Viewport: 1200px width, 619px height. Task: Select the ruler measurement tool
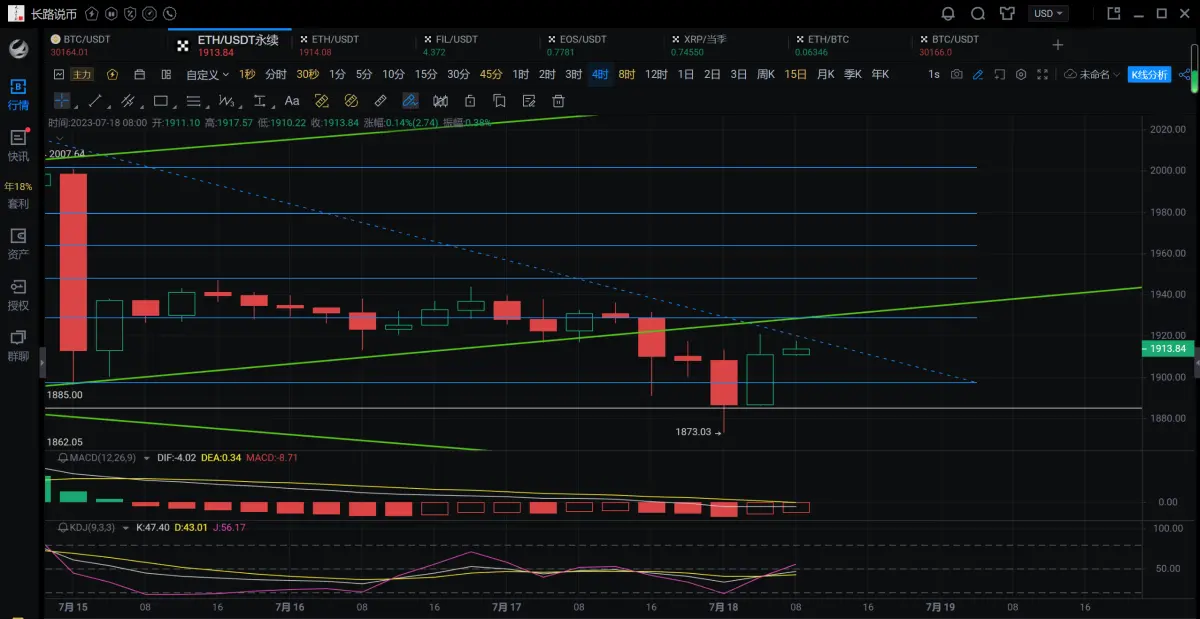pos(380,101)
